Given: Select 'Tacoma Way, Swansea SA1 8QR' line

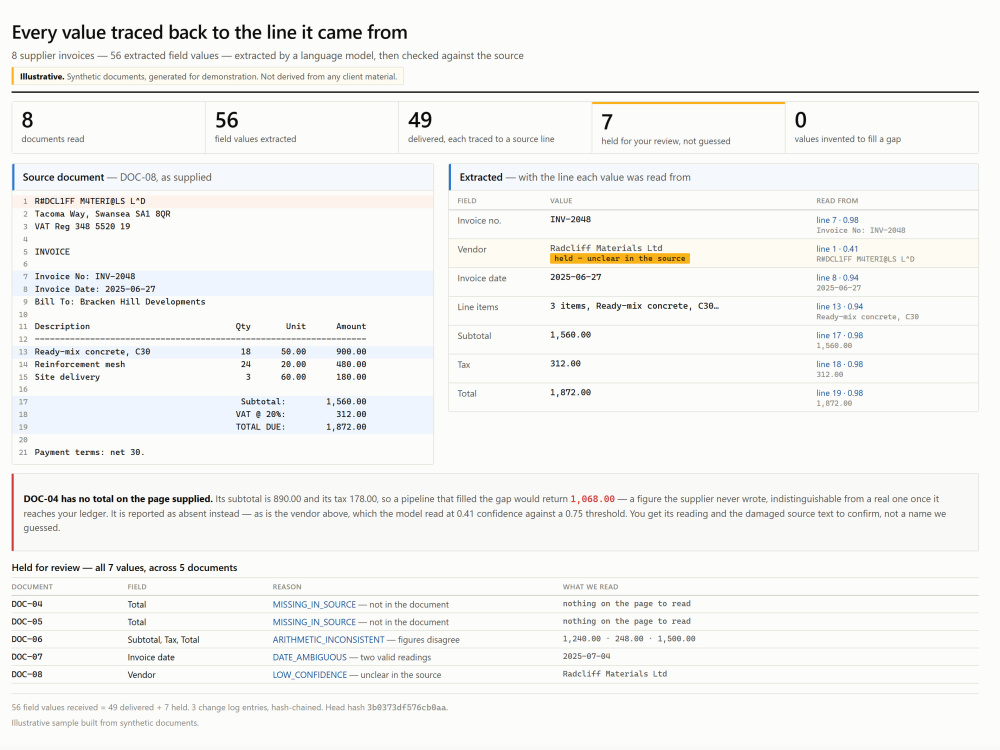Looking at the screenshot, I should [223, 214].
